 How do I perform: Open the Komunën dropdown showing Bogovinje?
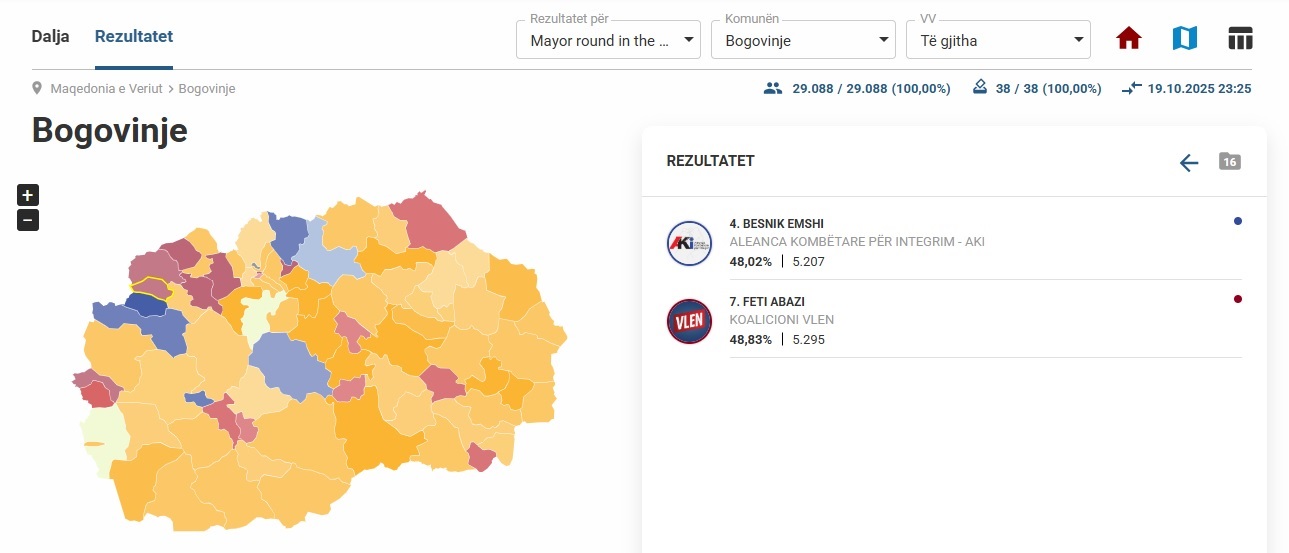click(802, 40)
